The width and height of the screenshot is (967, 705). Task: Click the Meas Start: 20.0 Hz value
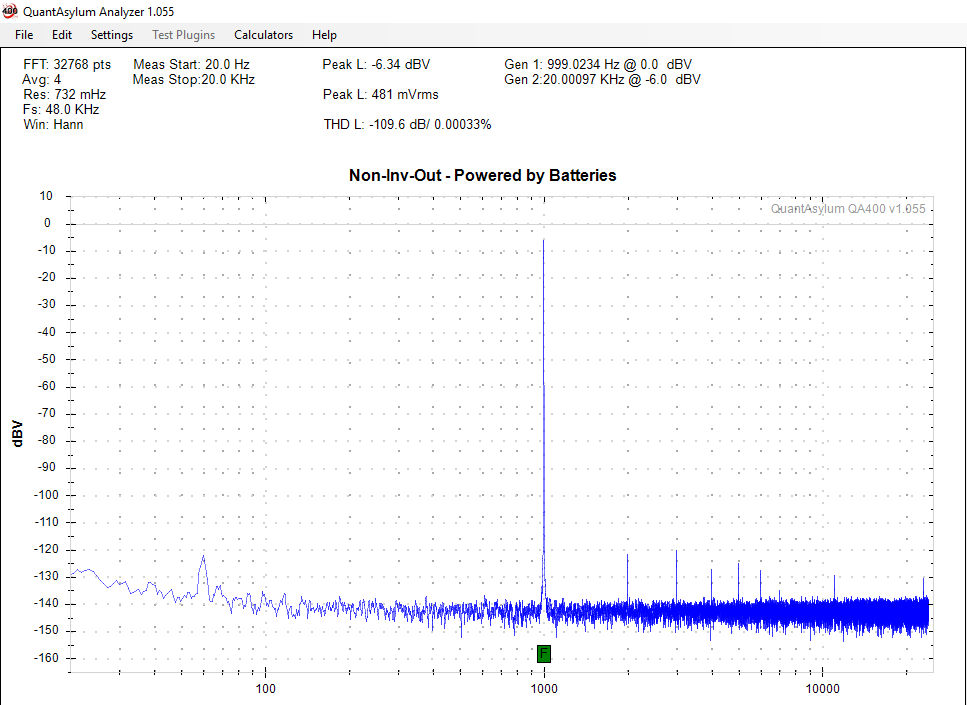pyautogui.click(x=191, y=64)
